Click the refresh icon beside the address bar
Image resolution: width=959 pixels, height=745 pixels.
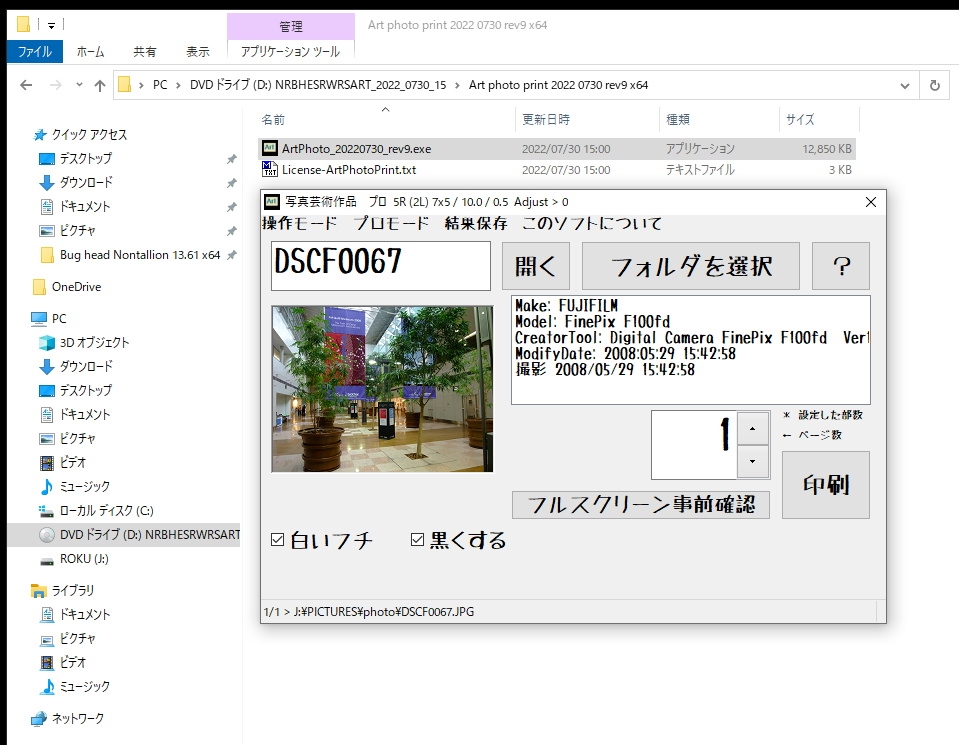coord(934,85)
